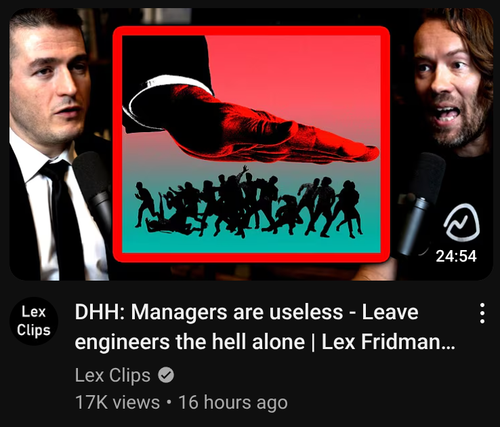Click the second title line starting with engineers
This screenshot has width=500, height=427.
[x=265, y=342]
